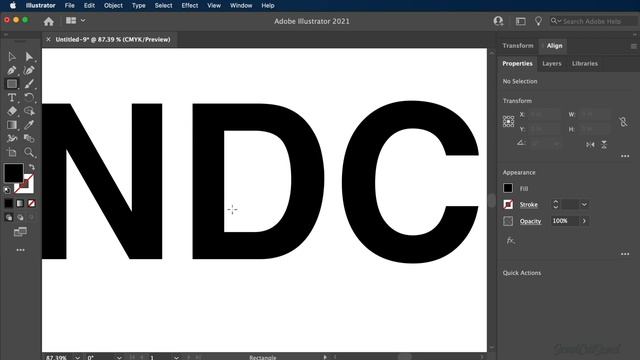Open the Effect menu
640x360 pixels.
pyautogui.click(x=189, y=6)
